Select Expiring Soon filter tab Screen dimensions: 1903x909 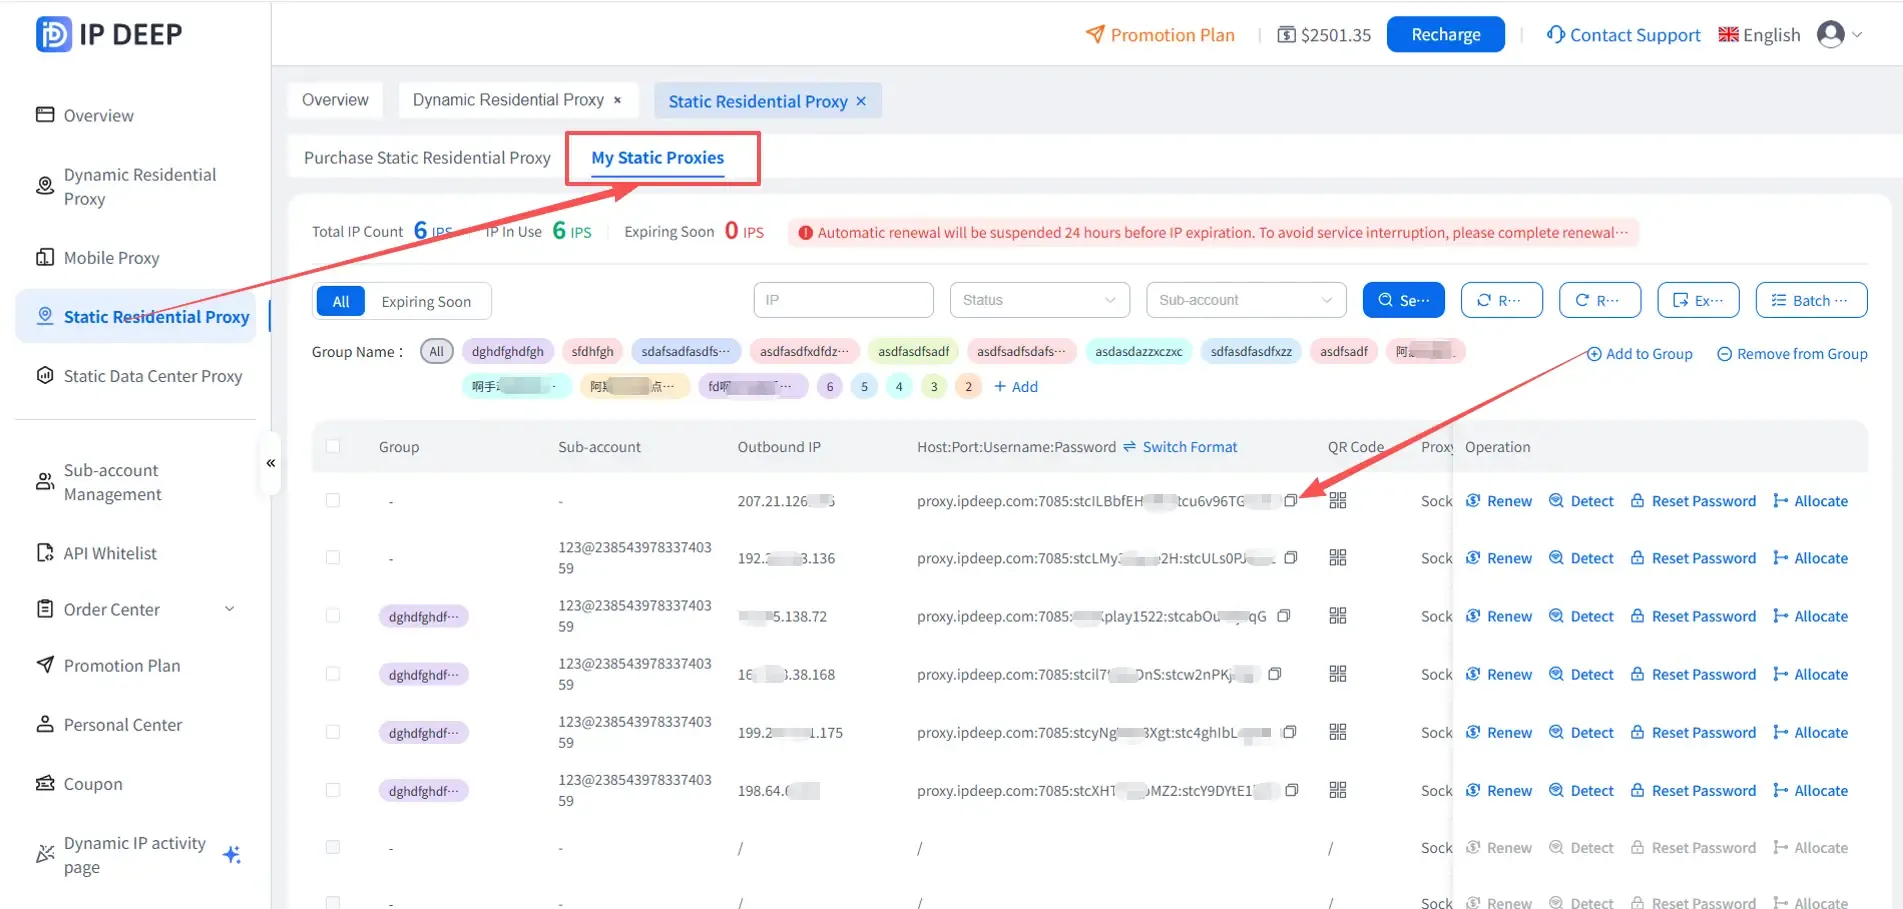click(426, 301)
